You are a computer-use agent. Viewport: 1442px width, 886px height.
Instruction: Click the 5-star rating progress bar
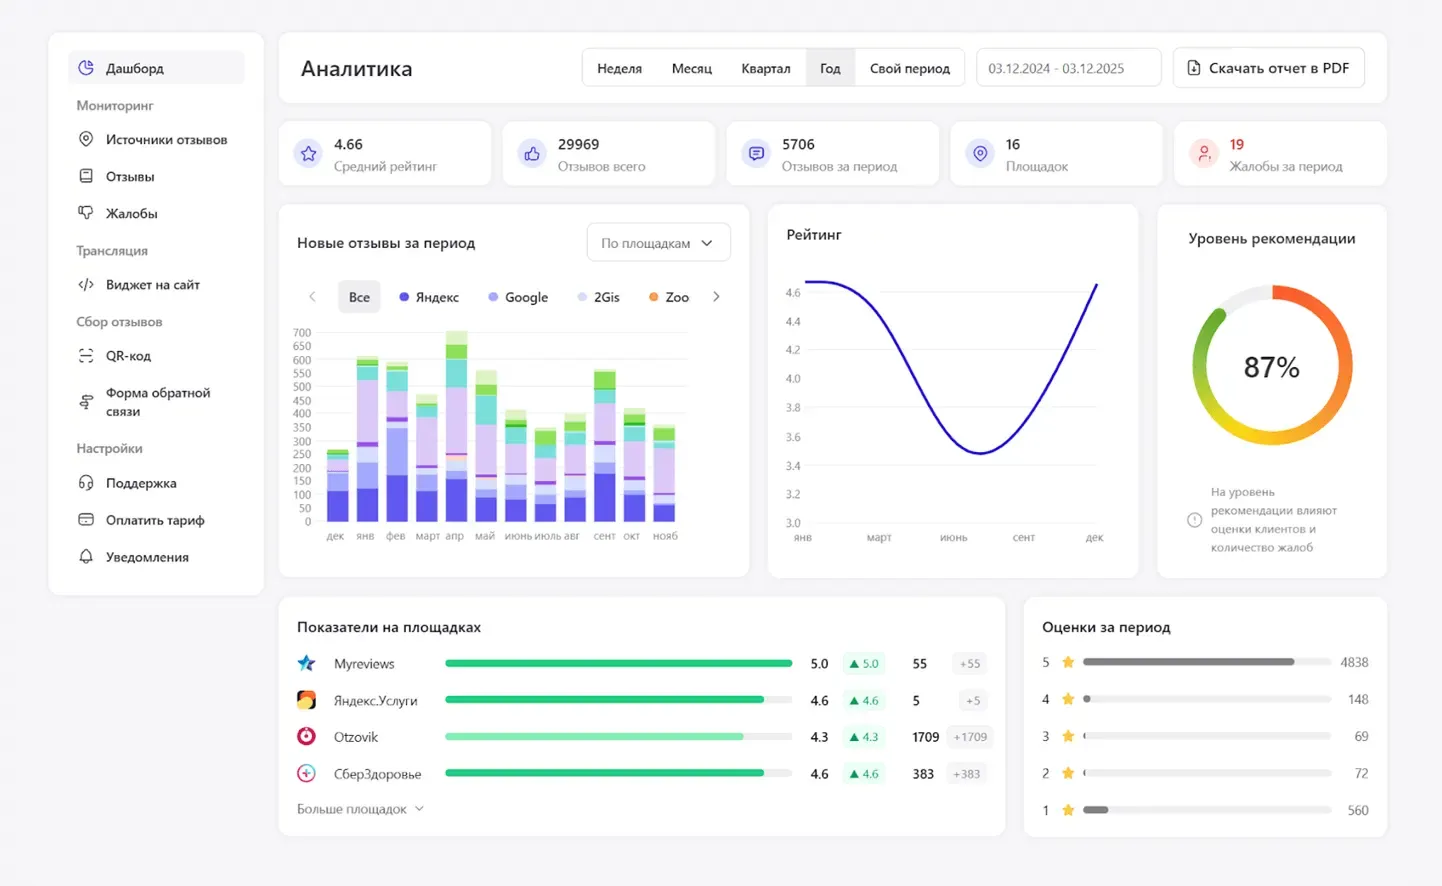click(1206, 662)
